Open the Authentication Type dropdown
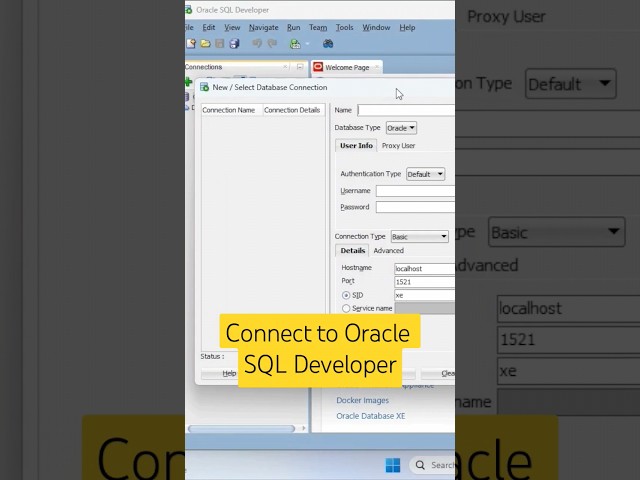Image resolution: width=640 pixels, height=480 pixels. point(425,174)
